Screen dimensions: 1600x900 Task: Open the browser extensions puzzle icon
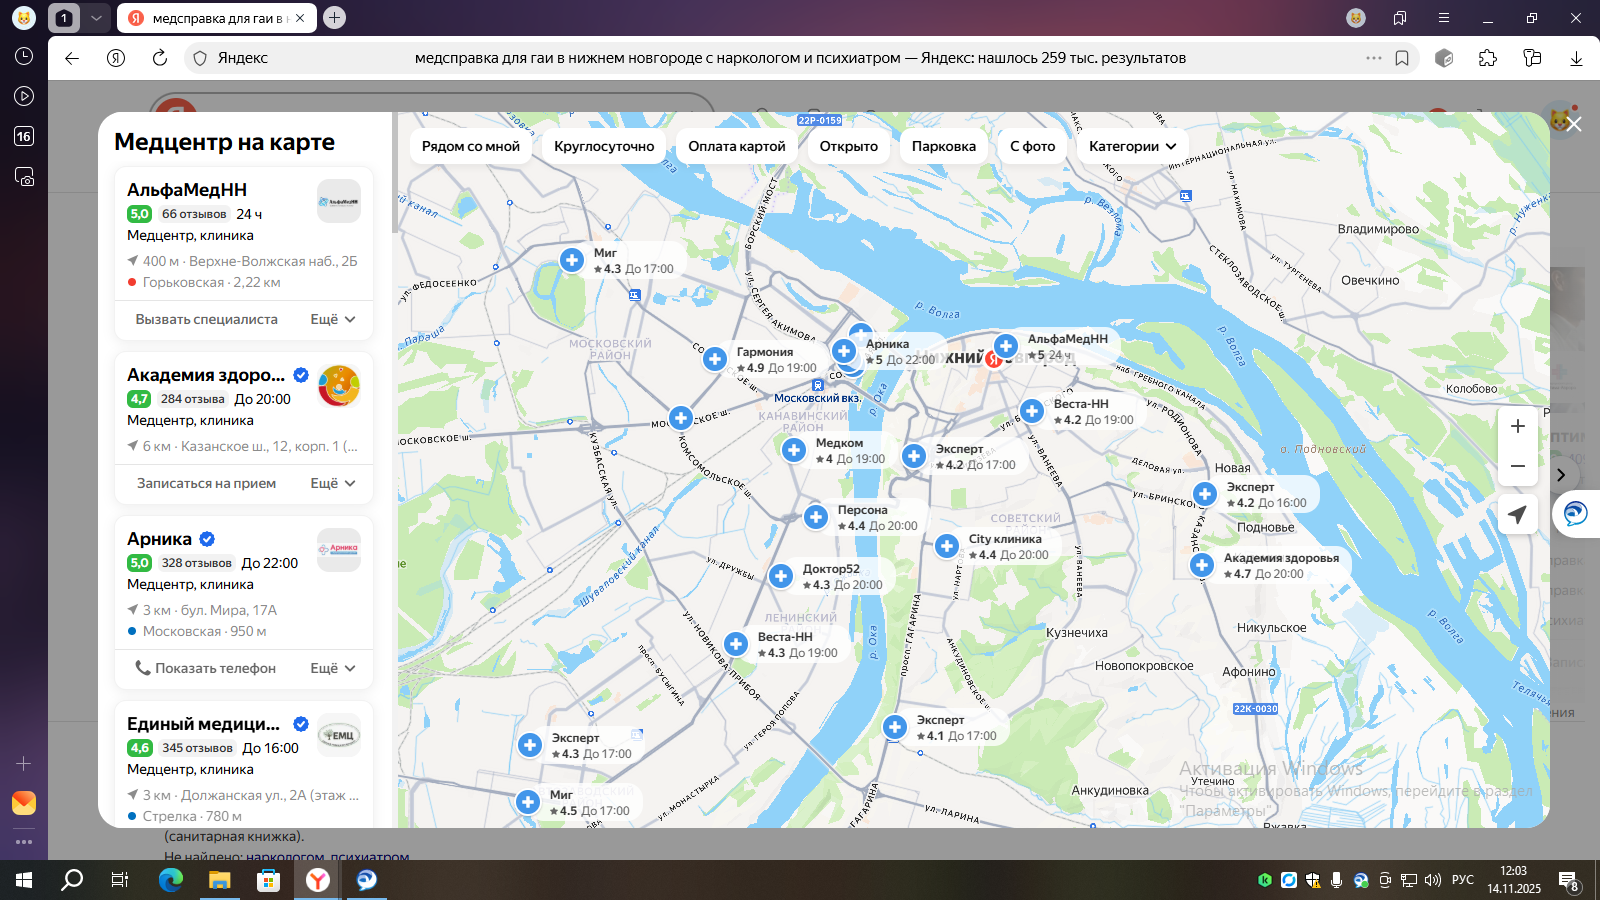[x=1488, y=58]
